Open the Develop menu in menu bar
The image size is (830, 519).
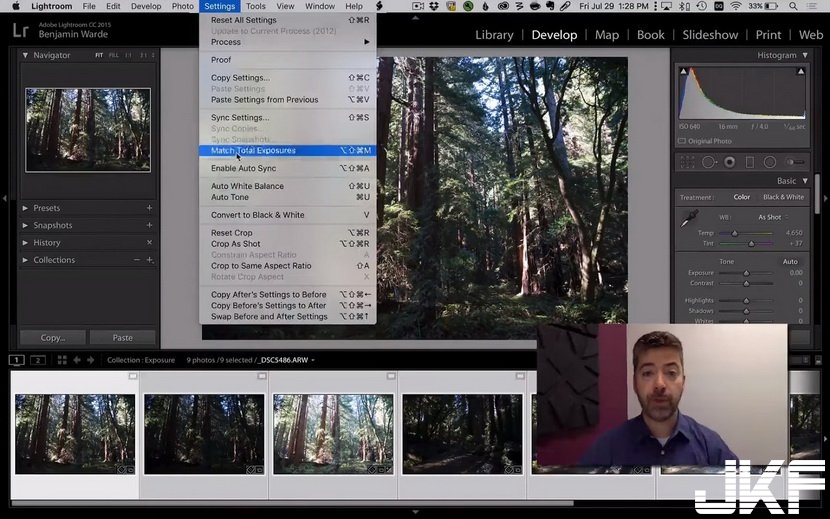tap(146, 6)
